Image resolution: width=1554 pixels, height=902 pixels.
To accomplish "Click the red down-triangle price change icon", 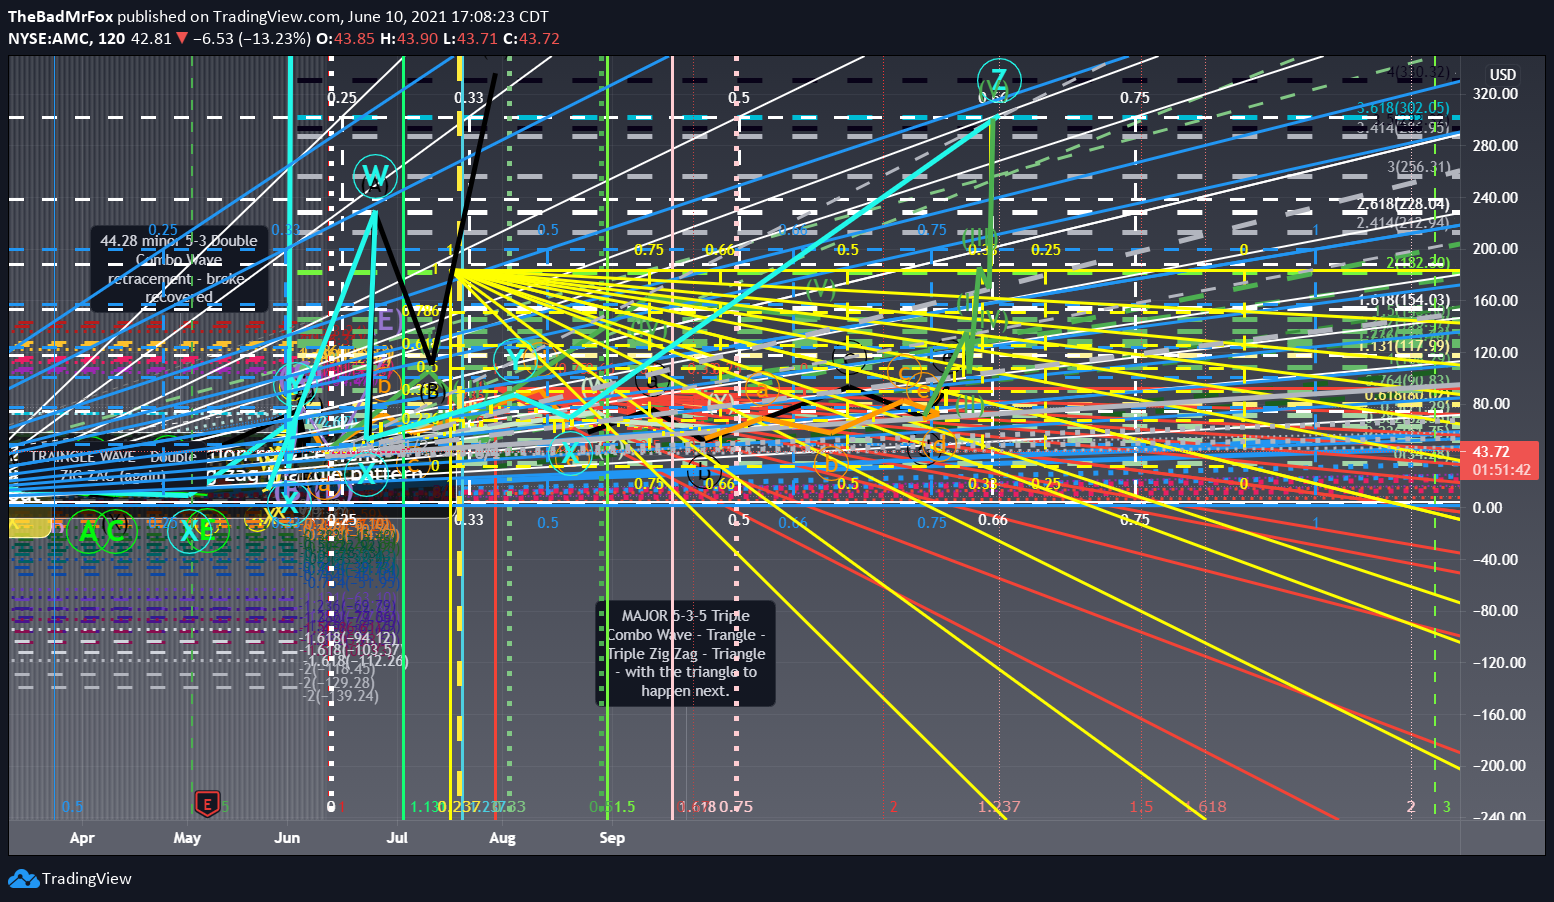I will click(x=181, y=38).
